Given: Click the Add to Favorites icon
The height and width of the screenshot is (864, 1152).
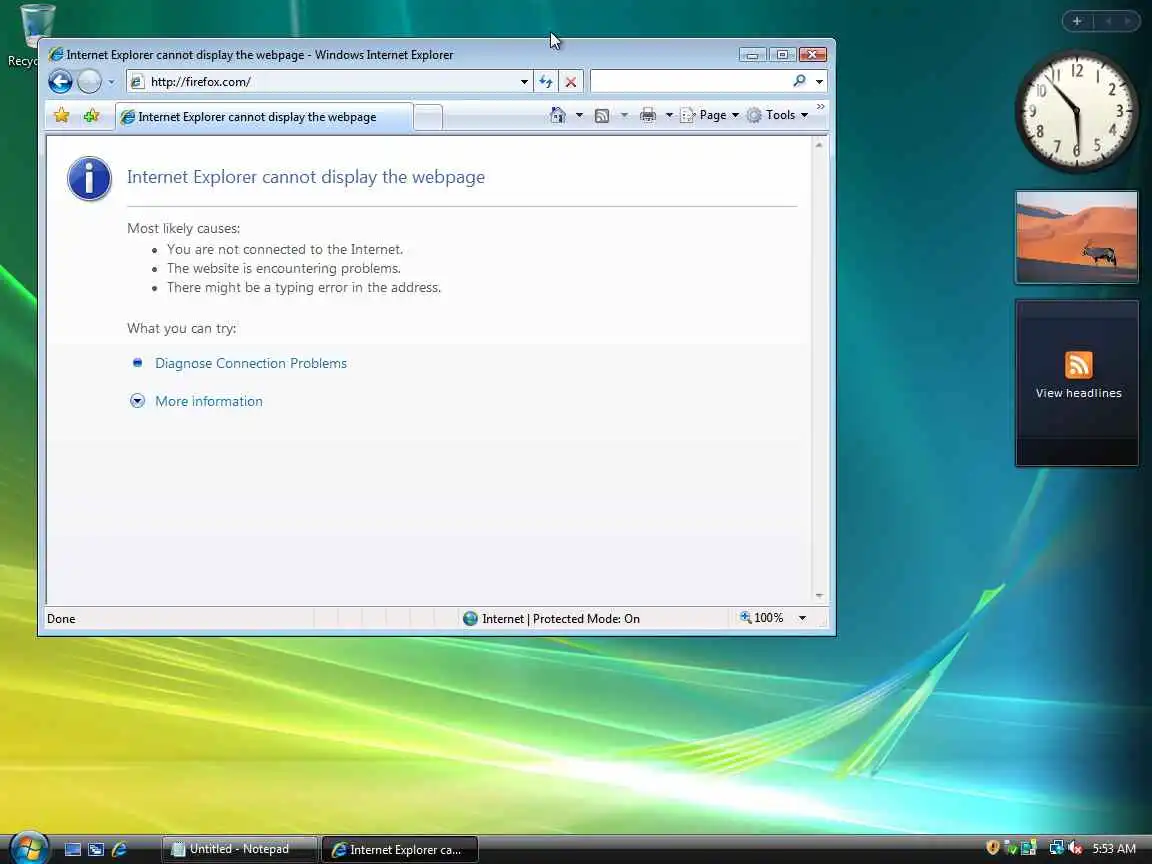Looking at the screenshot, I should (x=91, y=115).
